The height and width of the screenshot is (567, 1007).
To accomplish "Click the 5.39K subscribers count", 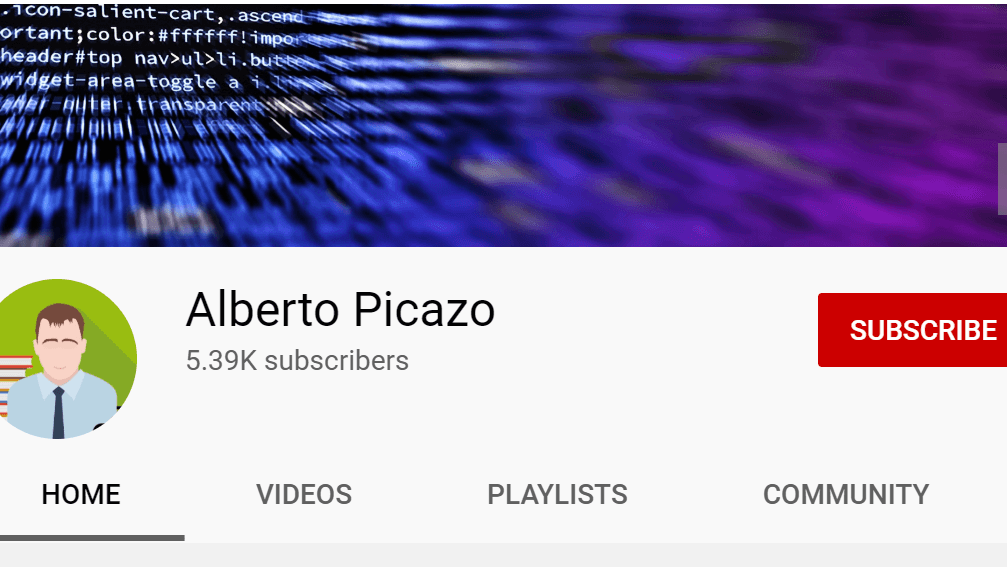I will click(297, 360).
